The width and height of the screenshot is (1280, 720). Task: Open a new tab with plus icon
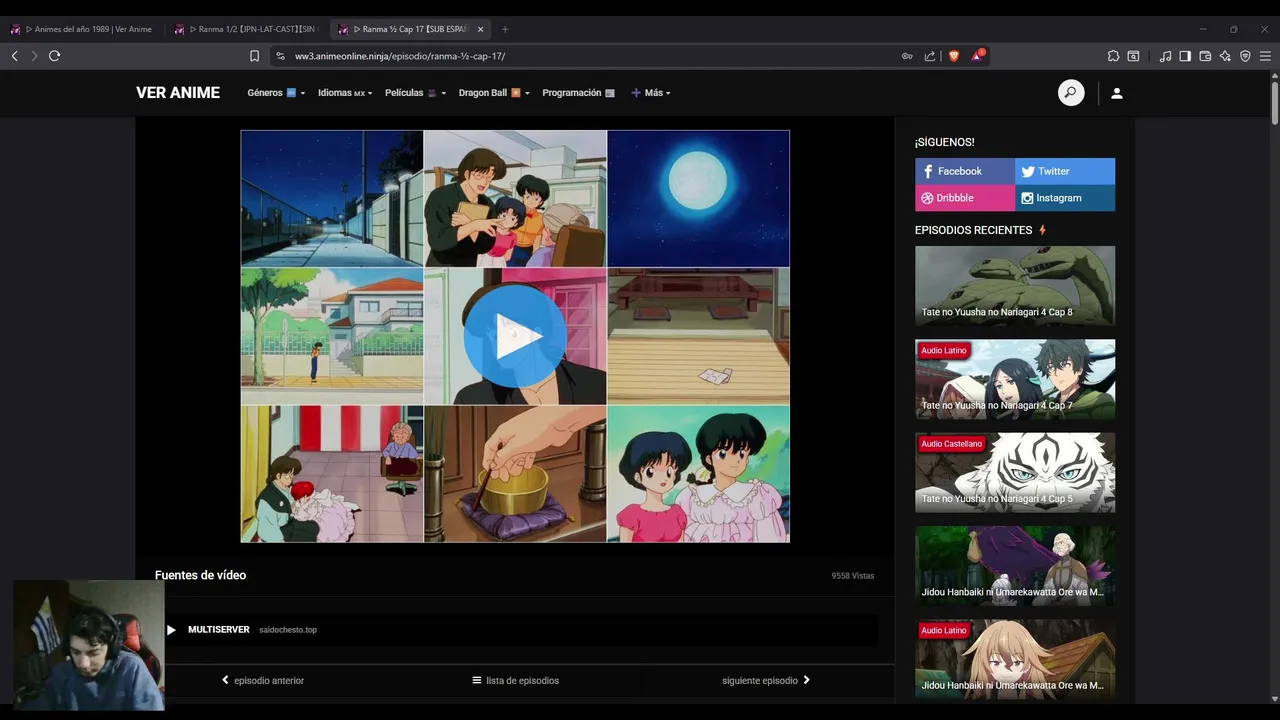point(505,29)
